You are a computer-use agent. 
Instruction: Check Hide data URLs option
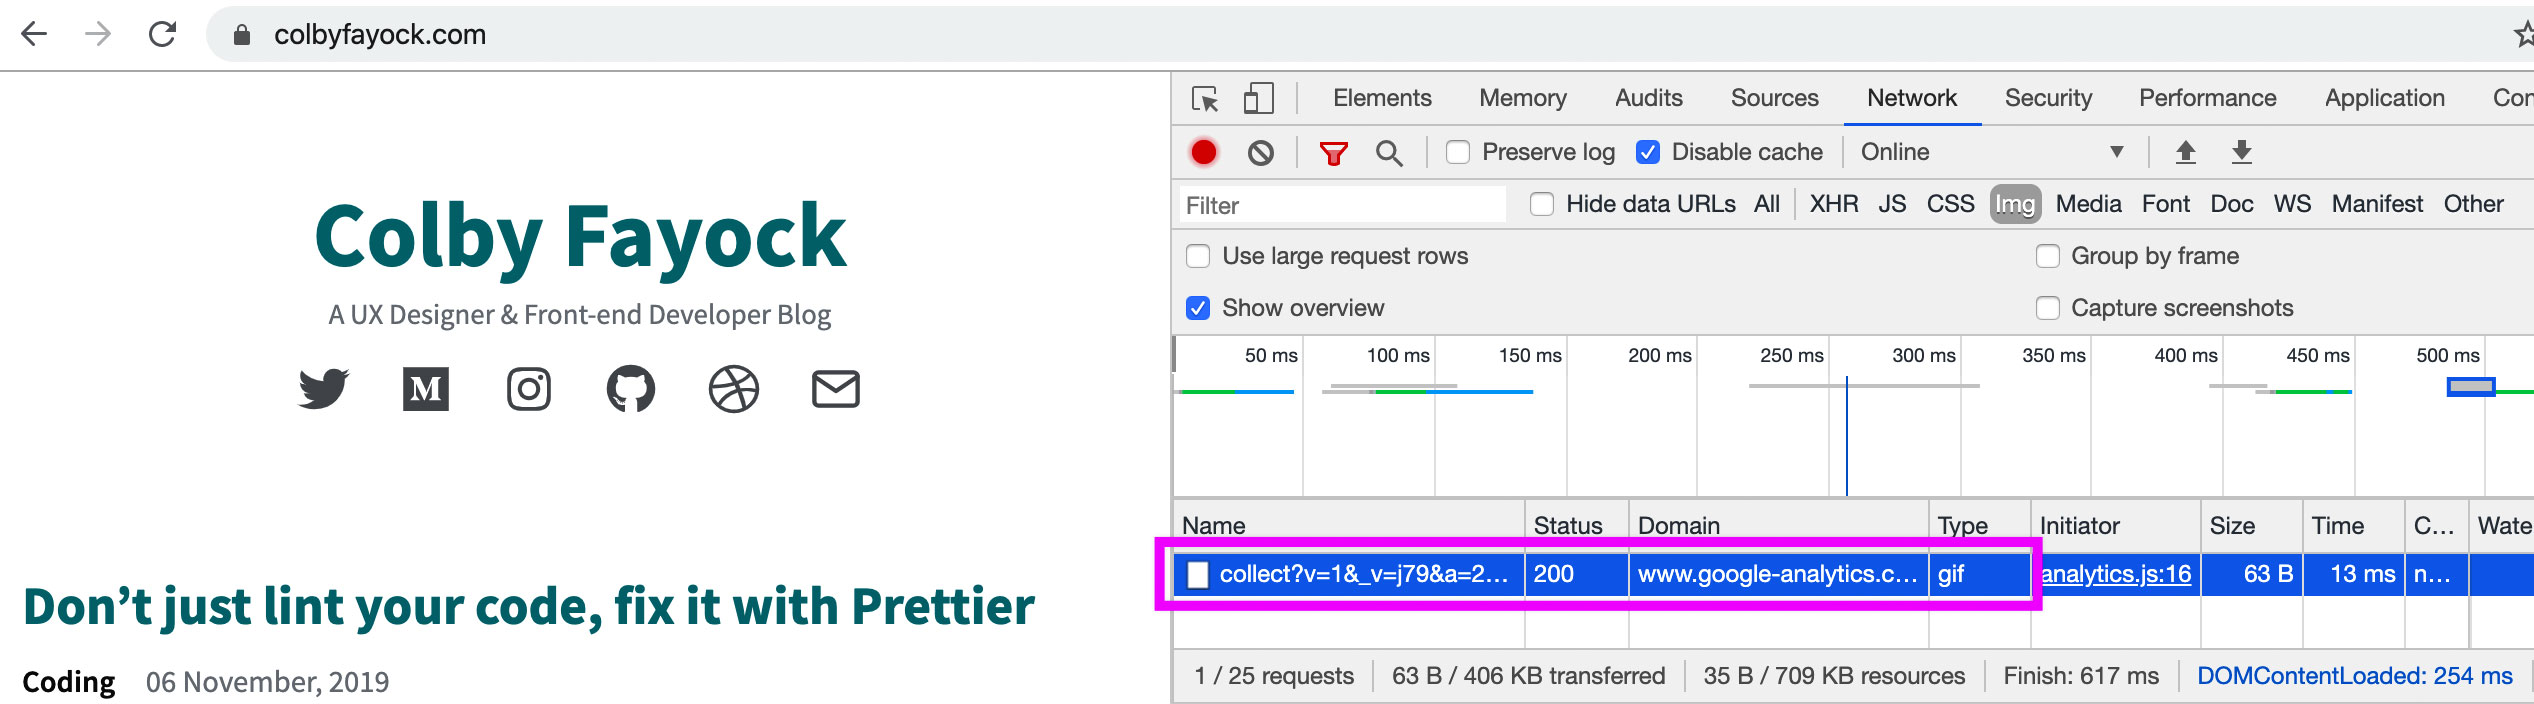pos(1542,204)
